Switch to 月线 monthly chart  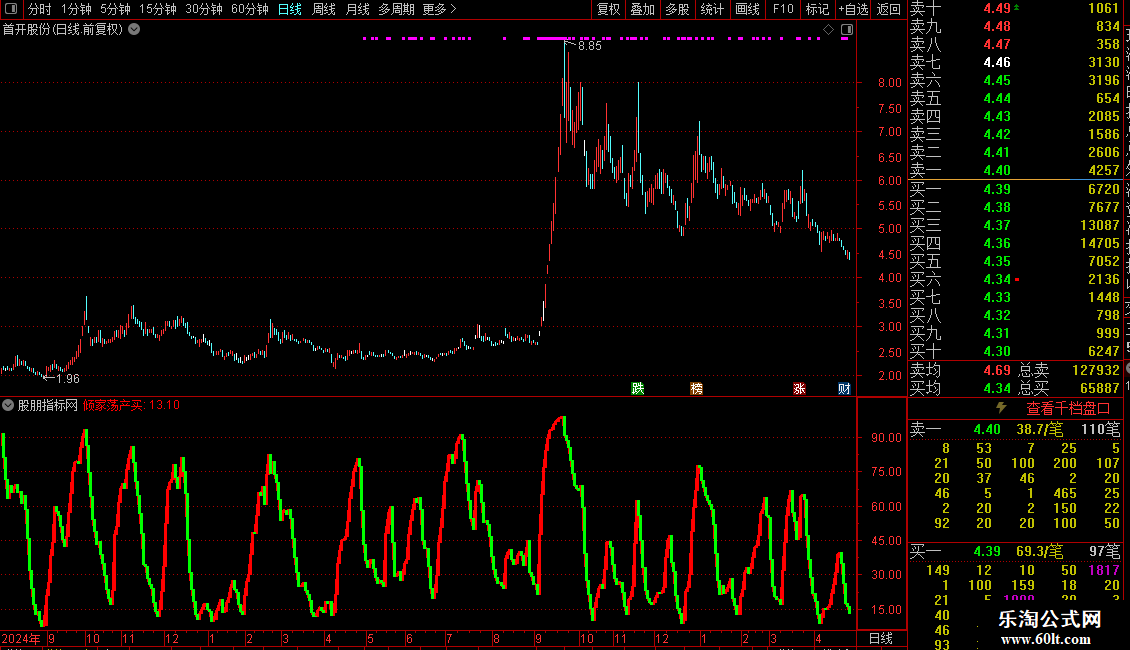coord(357,9)
